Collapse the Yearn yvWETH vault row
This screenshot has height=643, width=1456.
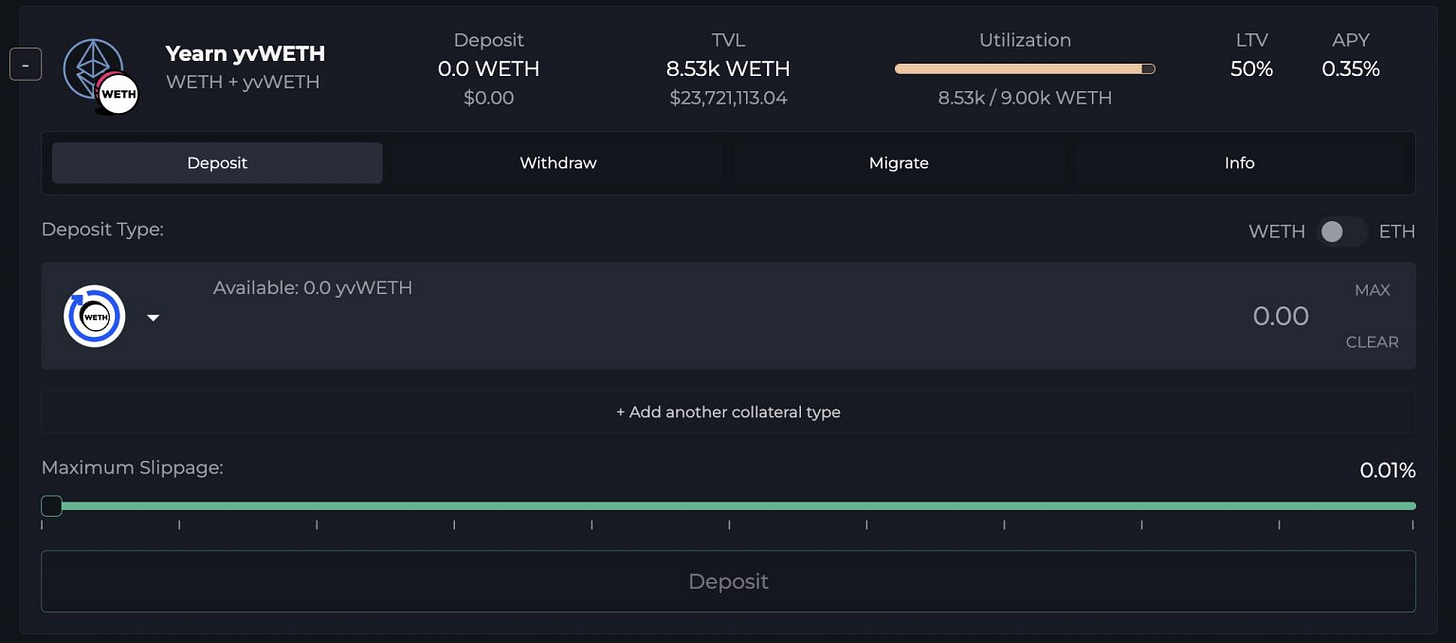point(25,65)
